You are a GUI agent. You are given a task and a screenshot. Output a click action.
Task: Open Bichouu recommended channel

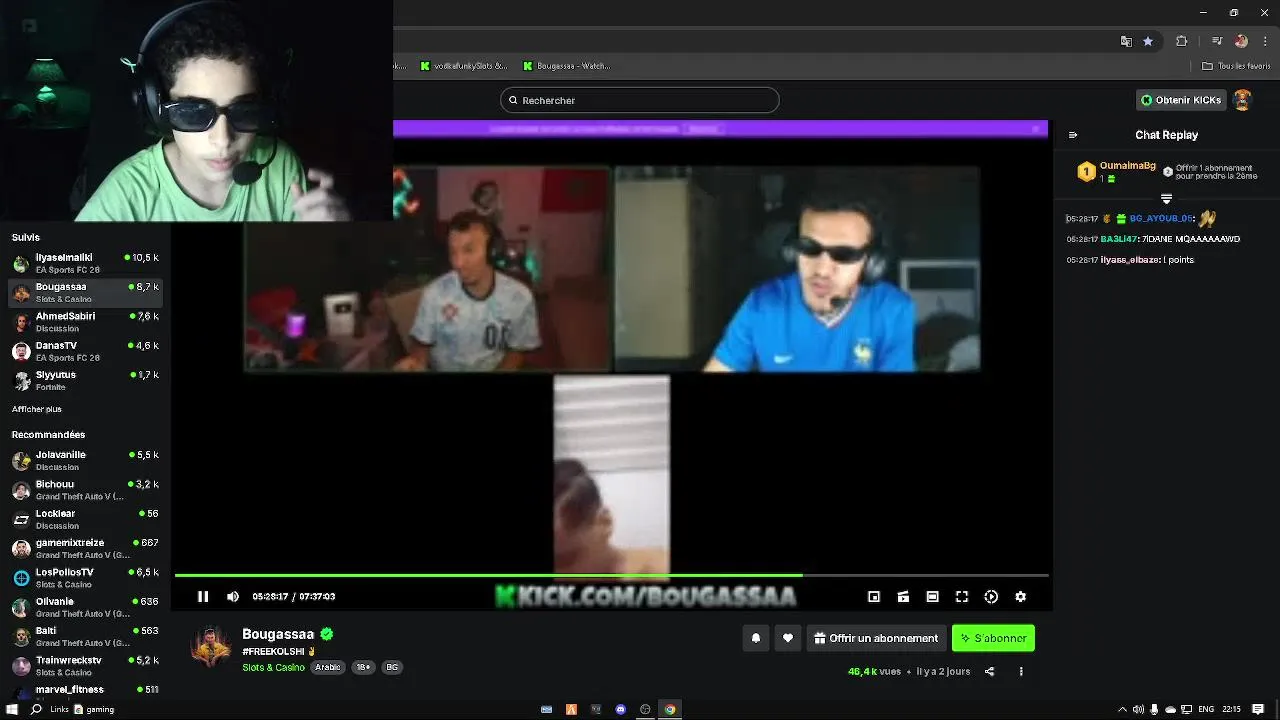pyautogui.click(x=85, y=490)
